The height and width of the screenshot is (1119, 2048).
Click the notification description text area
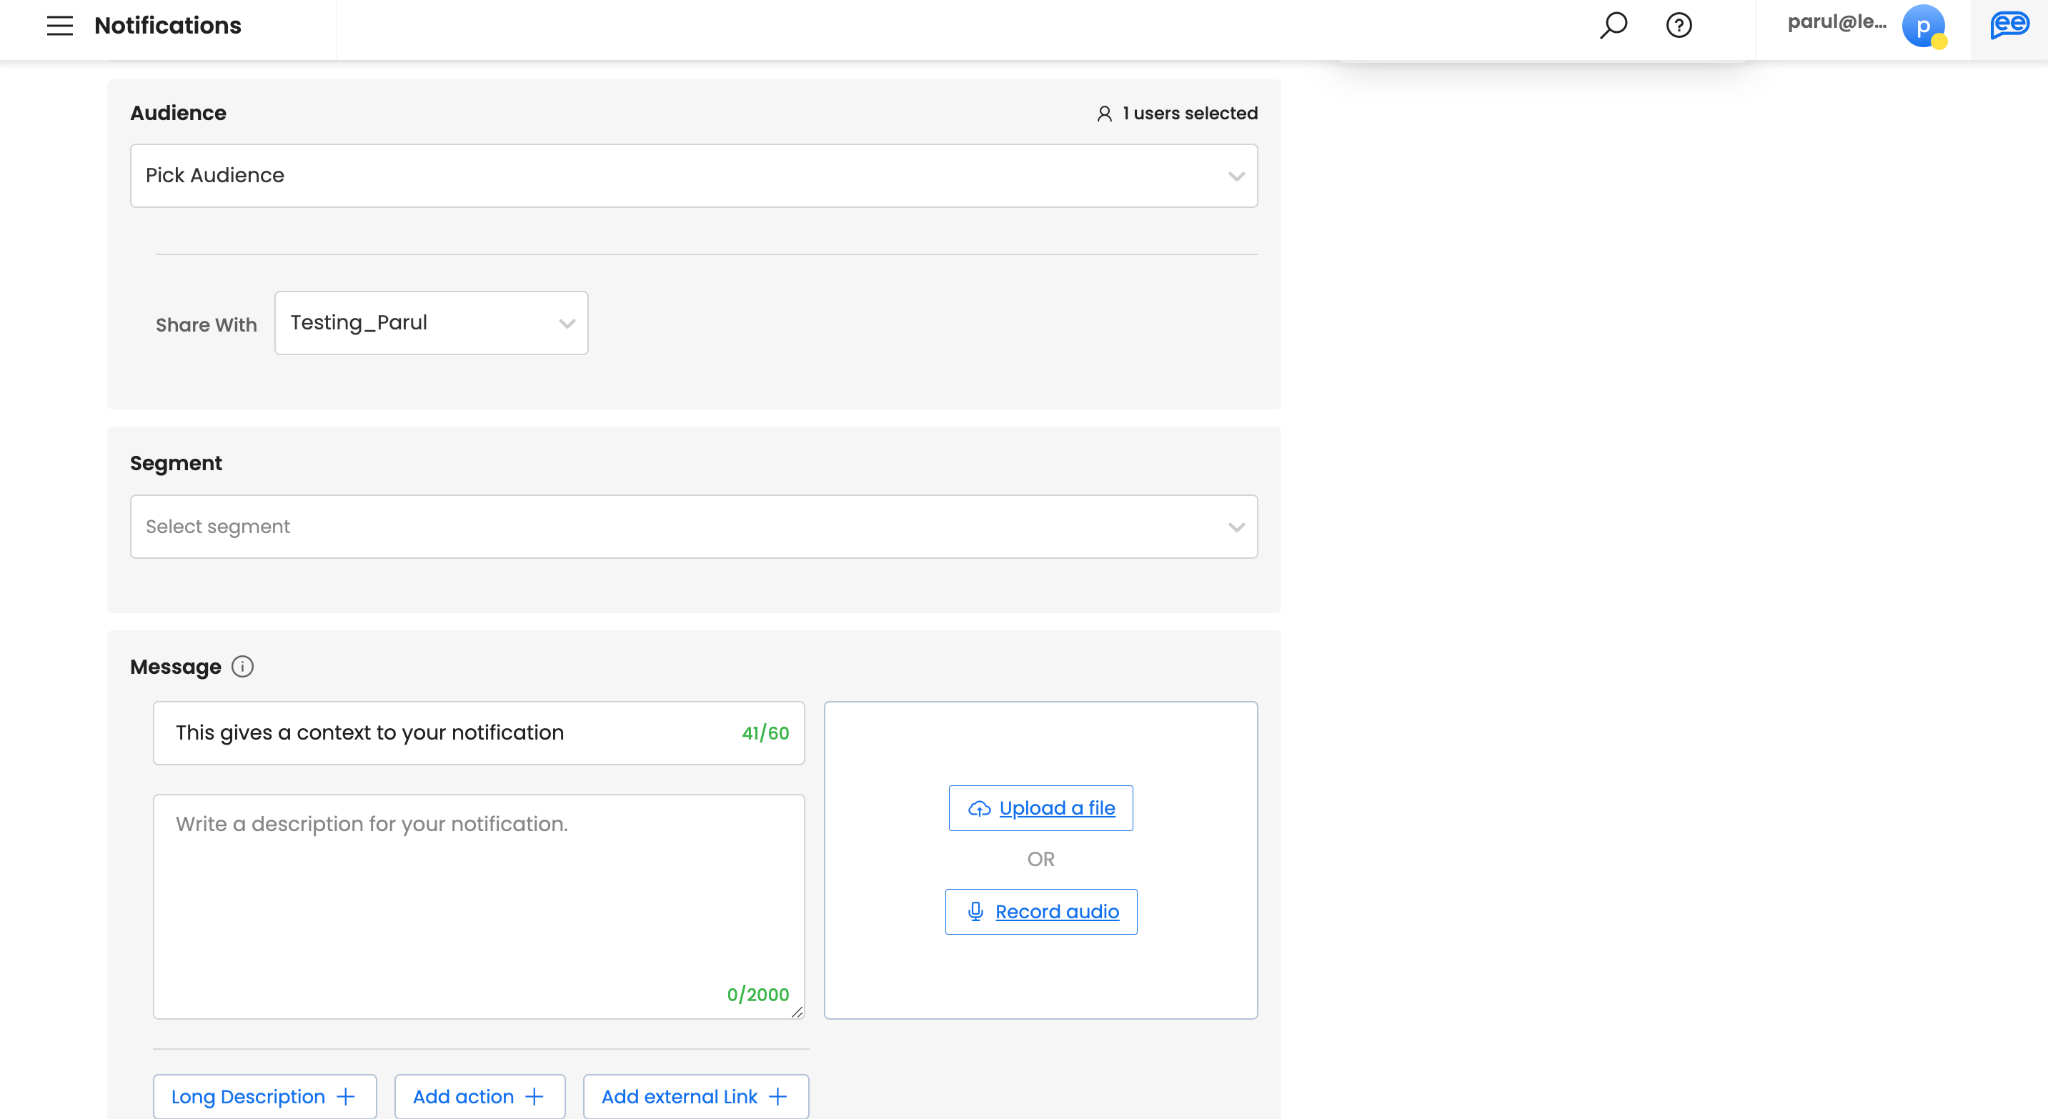478,905
